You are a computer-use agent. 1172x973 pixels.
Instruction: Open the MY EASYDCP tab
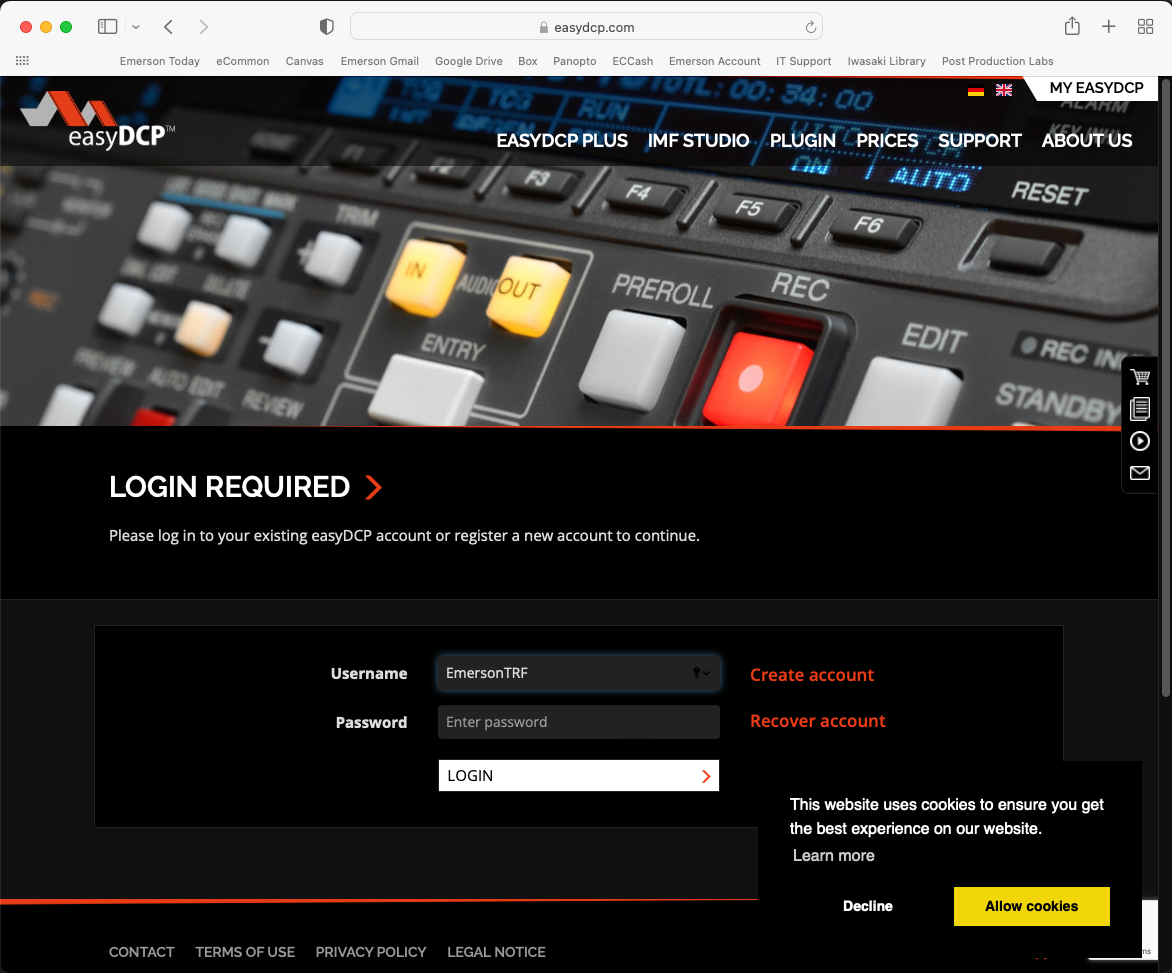pos(1096,88)
